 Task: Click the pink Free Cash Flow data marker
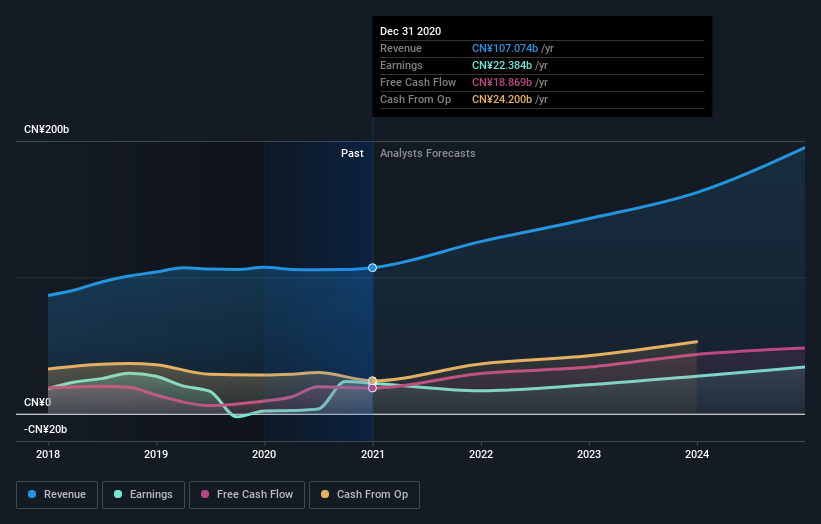[372, 388]
